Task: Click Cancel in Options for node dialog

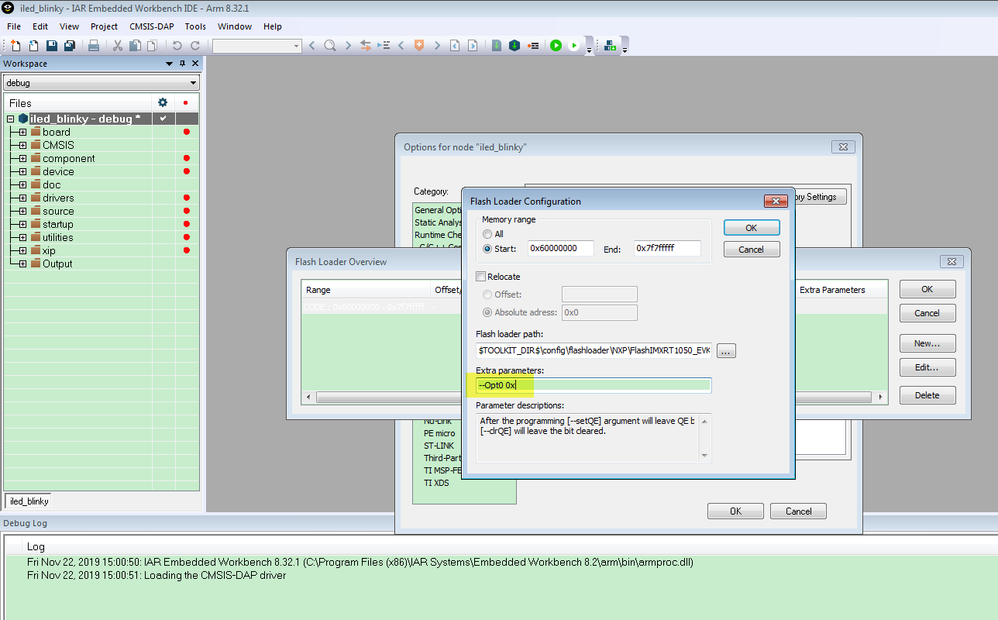Action: coord(798,511)
